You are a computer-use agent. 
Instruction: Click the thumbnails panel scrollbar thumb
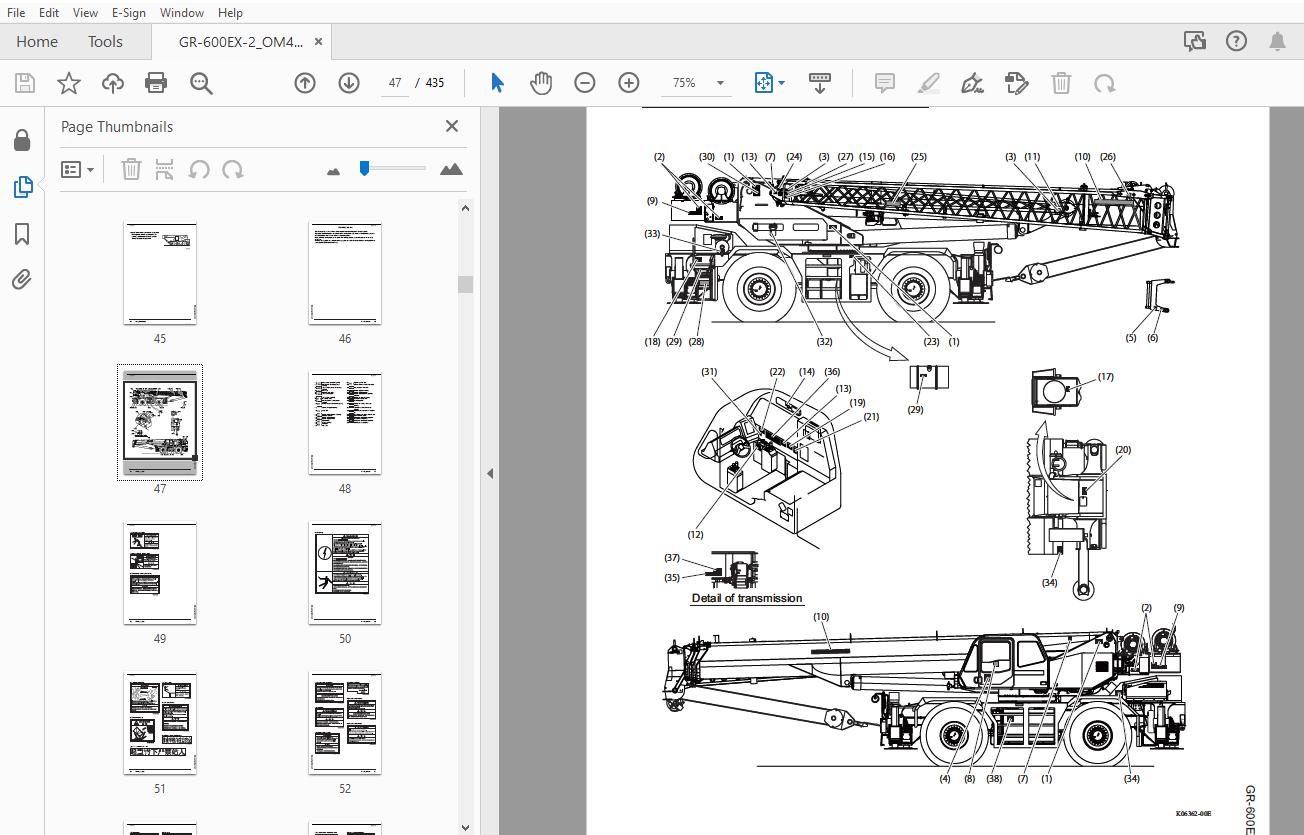(465, 284)
